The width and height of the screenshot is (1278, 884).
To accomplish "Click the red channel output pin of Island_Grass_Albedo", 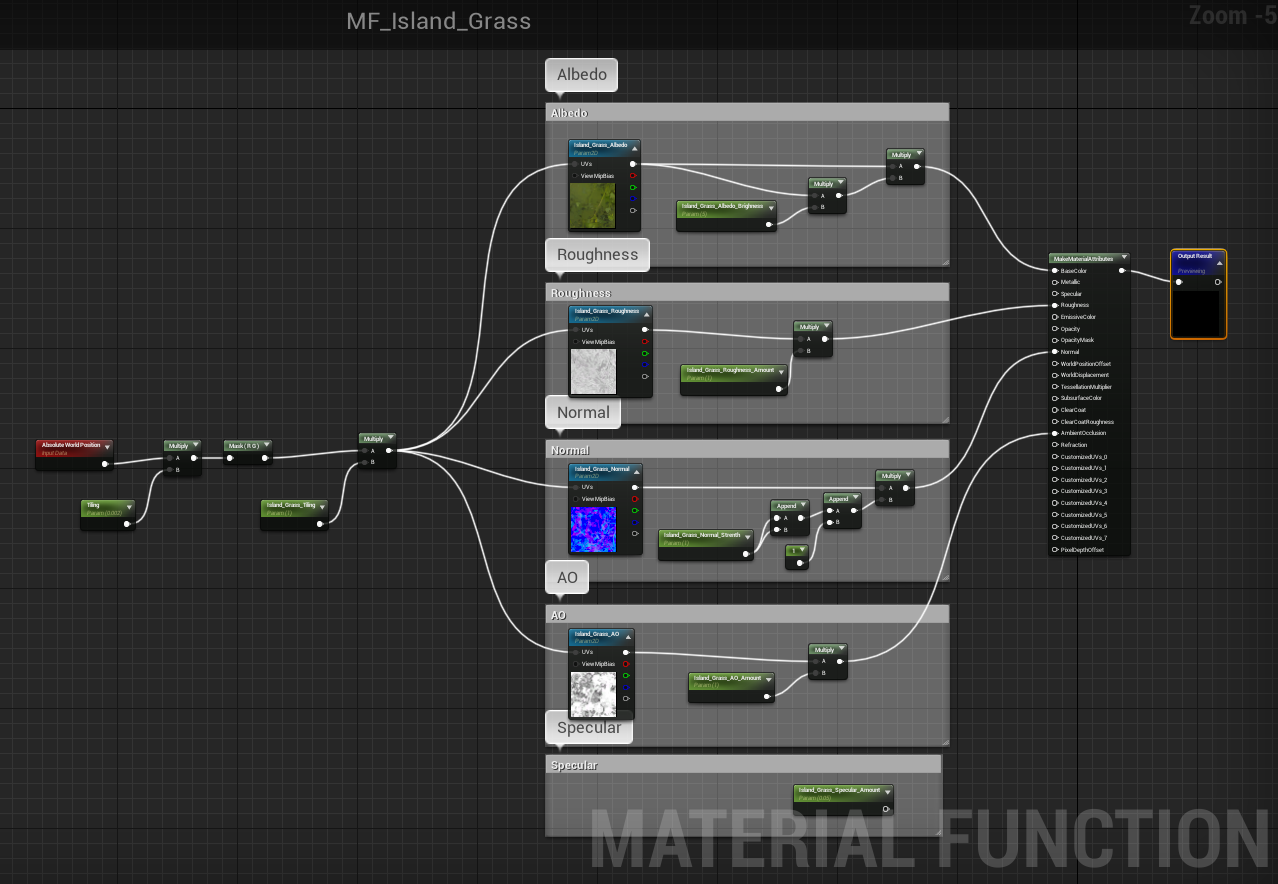I will pyautogui.click(x=633, y=175).
